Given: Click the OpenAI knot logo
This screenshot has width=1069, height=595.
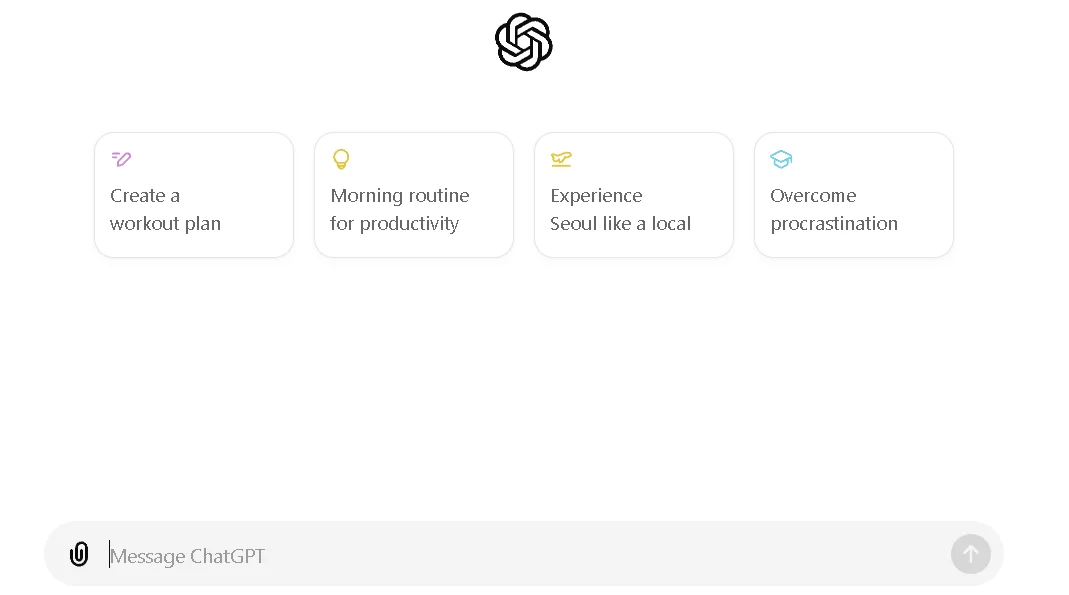Looking at the screenshot, I should 524,42.
